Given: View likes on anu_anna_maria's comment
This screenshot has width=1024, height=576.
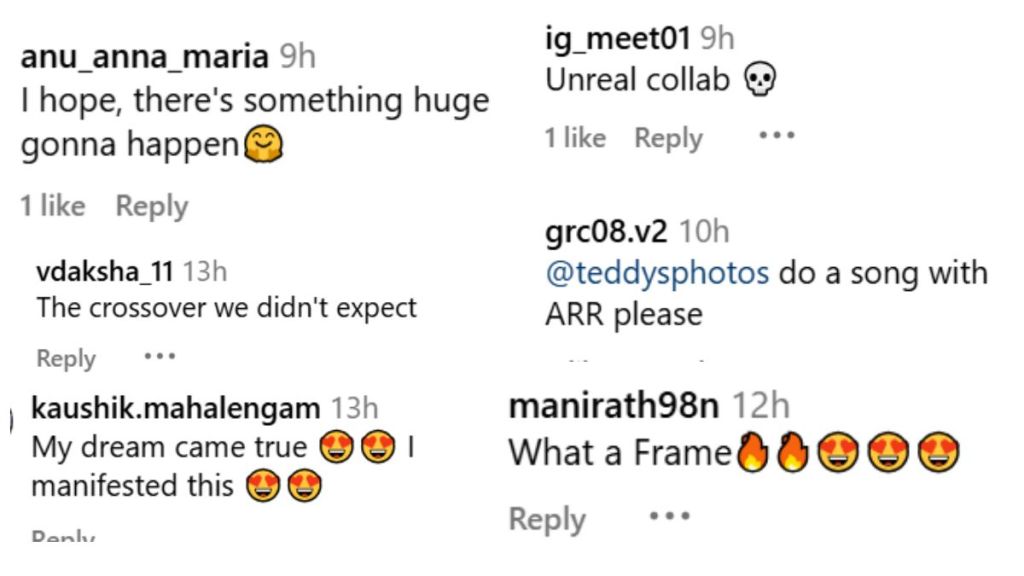Looking at the screenshot, I should (53, 206).
